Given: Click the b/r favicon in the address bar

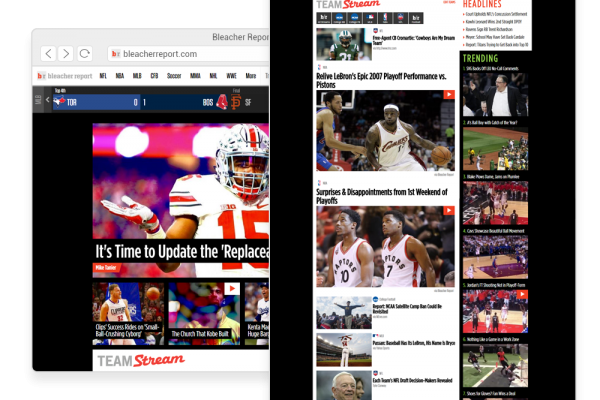Looking at the screenshot, I should click(116, 54).
